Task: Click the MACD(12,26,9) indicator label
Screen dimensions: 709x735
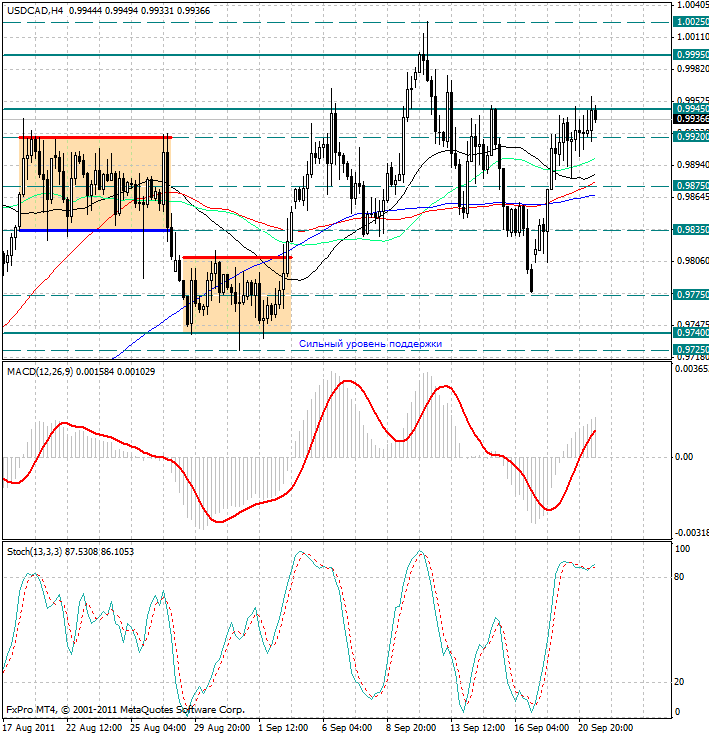Action: [40, 371]
